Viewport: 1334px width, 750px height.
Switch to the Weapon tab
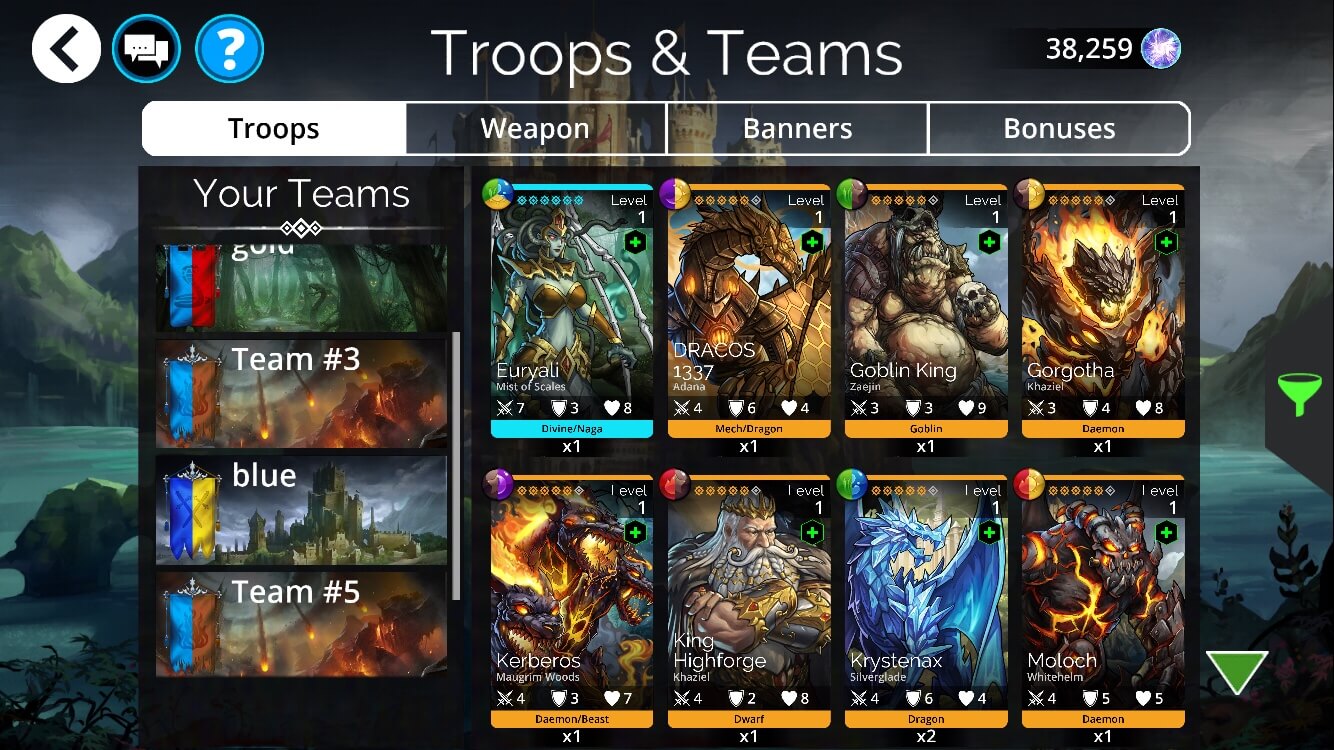click(x=535, y=129)
